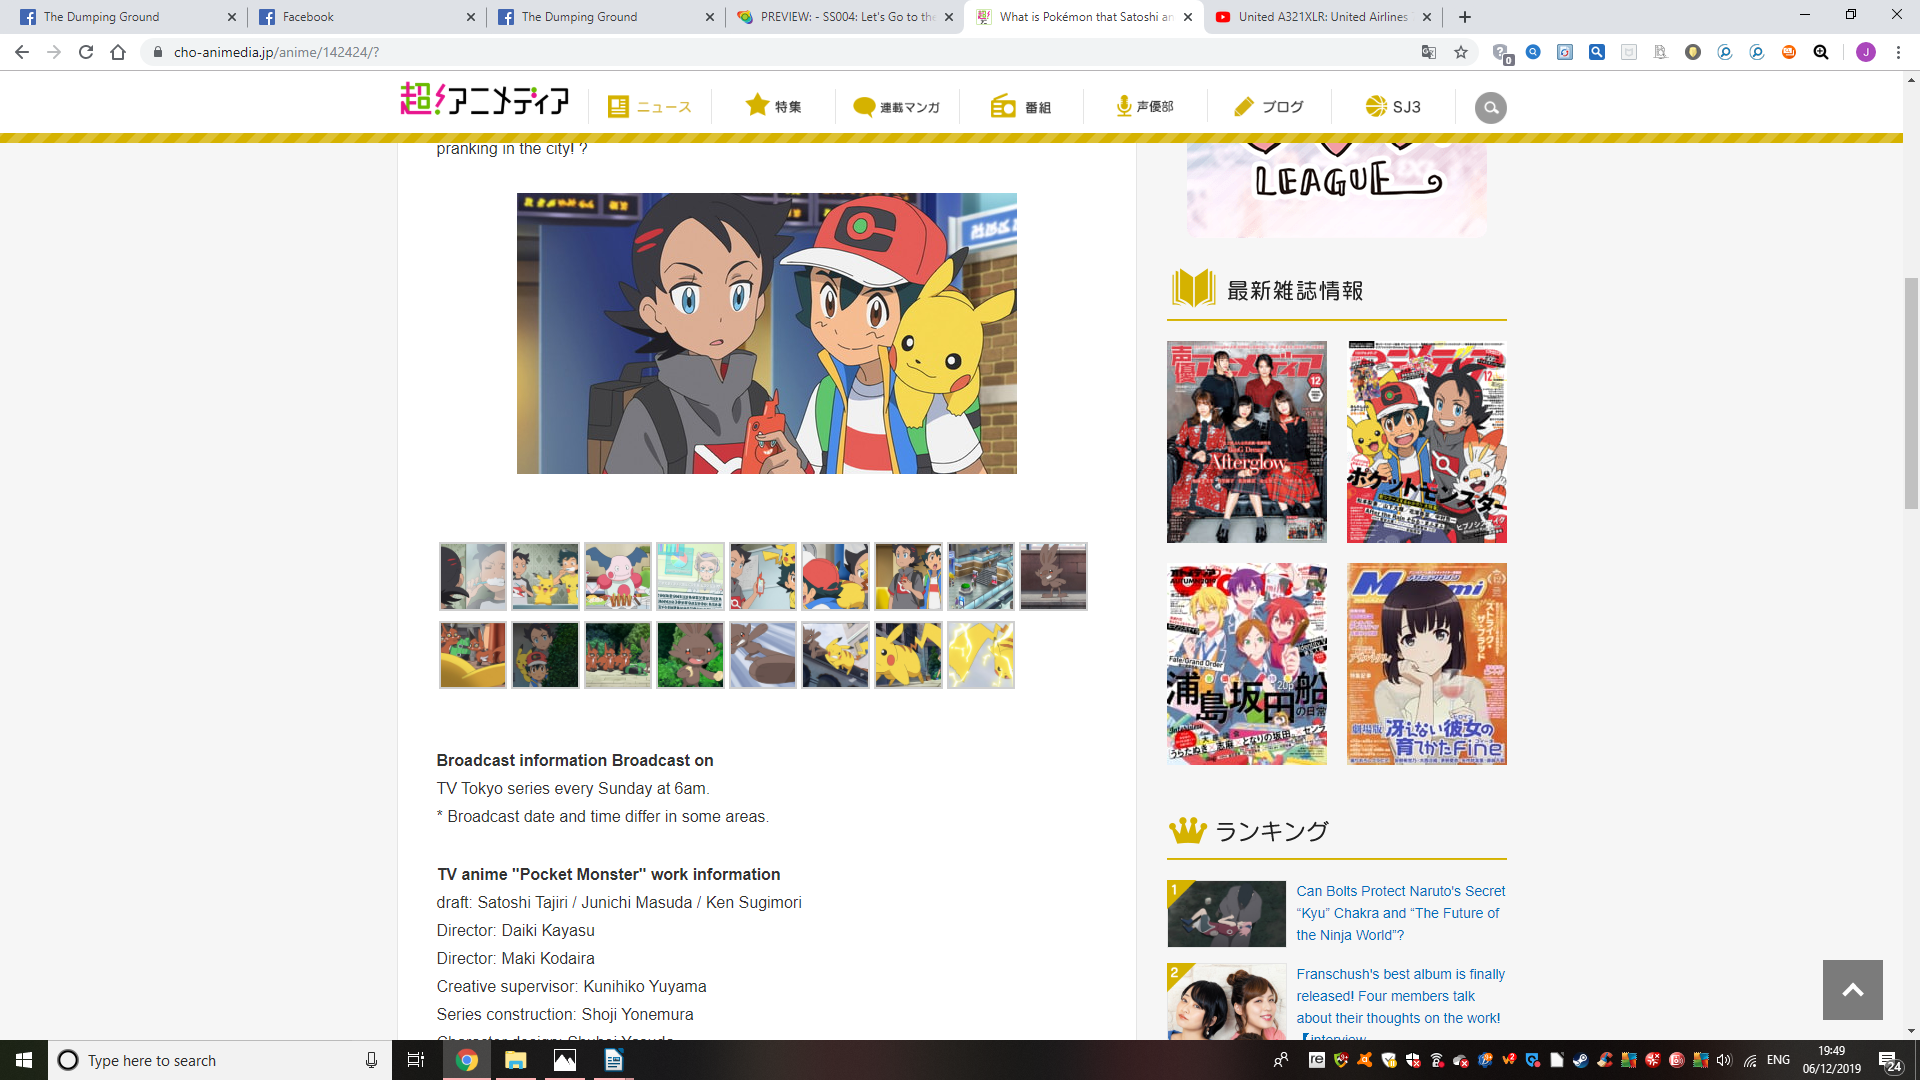
Task: Click the Wi-Fi network tray icon
Action: 1750,1060
